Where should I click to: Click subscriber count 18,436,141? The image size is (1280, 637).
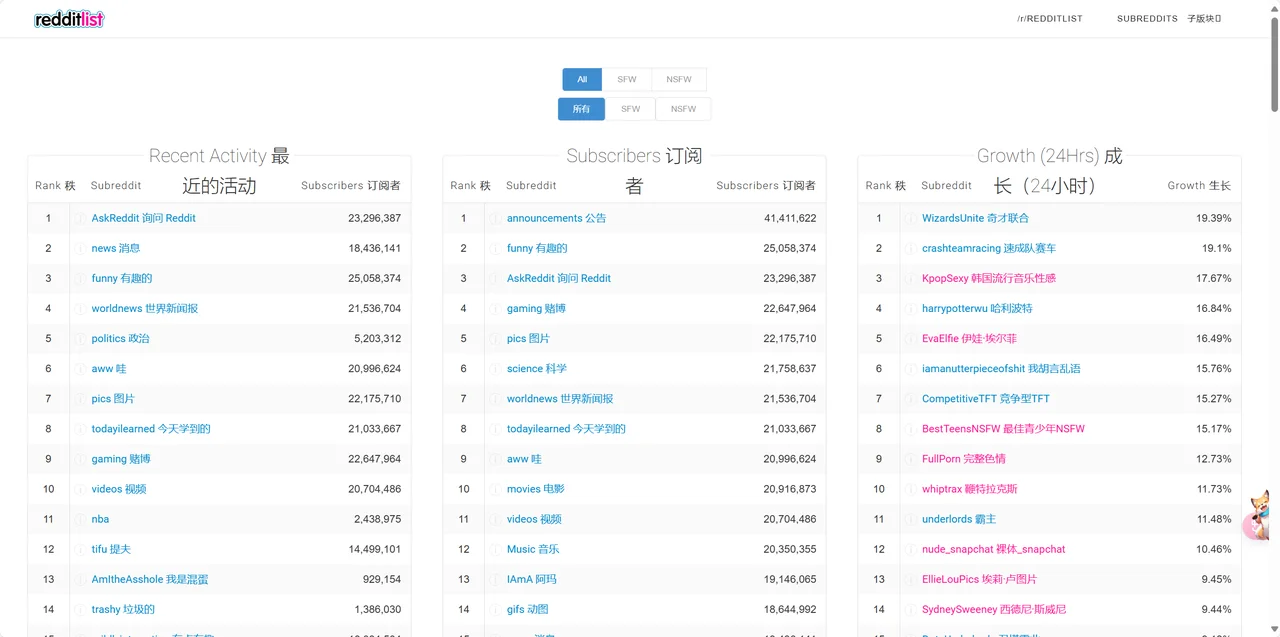(375, 248)
